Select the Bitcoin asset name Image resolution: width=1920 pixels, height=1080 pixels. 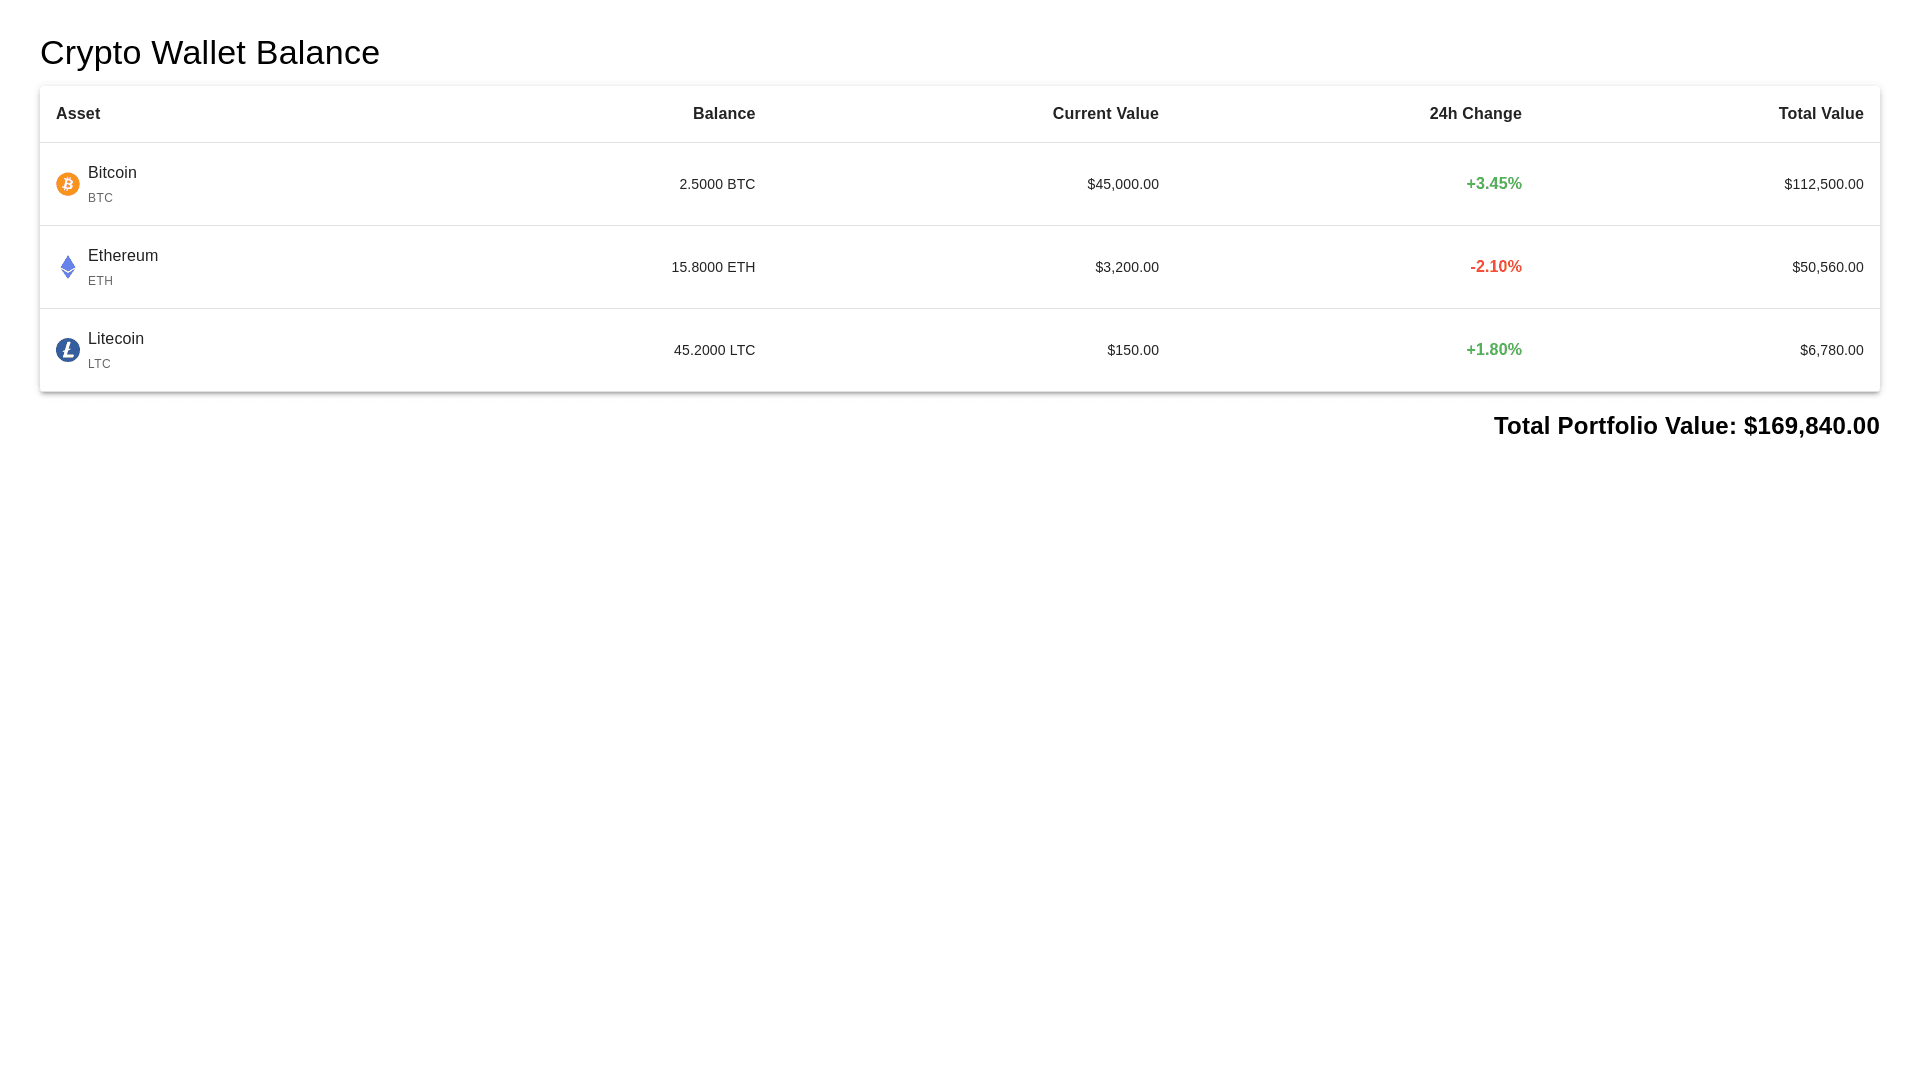click(112, 173)
